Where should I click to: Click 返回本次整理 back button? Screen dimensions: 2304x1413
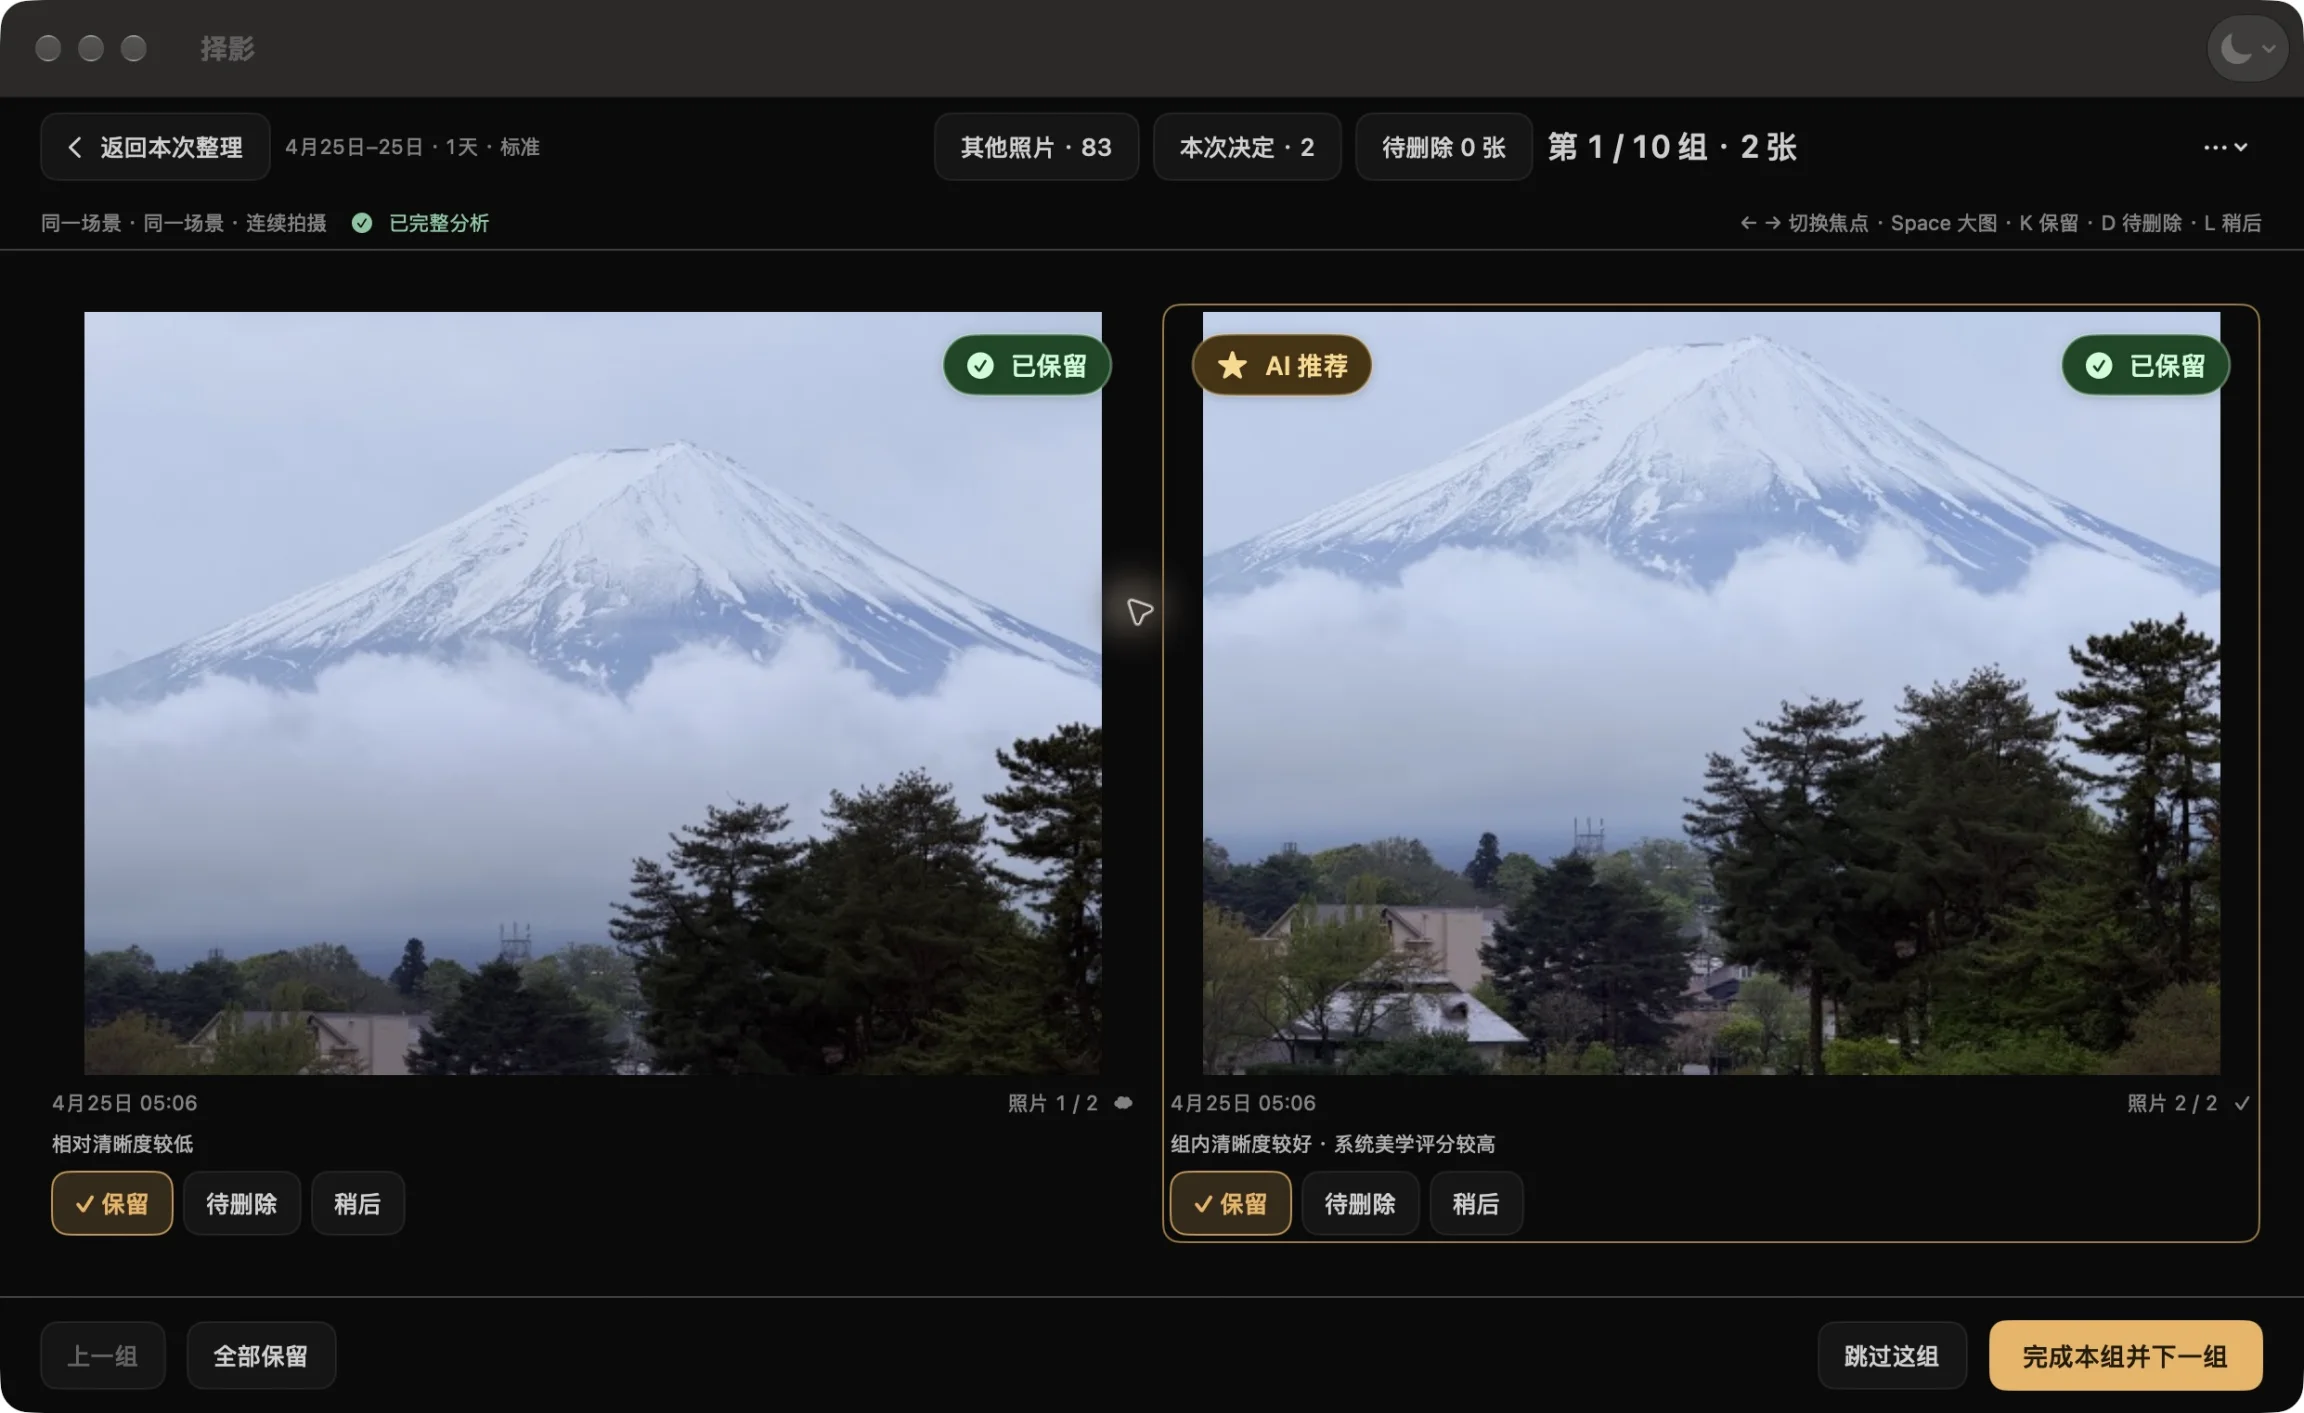(x=155, y=147)
